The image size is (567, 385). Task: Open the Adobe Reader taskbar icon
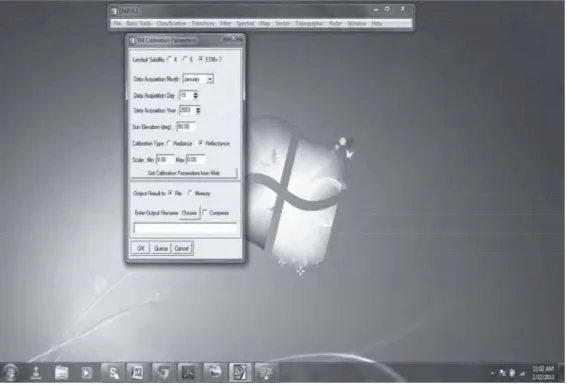pyautogui.click(x=189, y=372)
